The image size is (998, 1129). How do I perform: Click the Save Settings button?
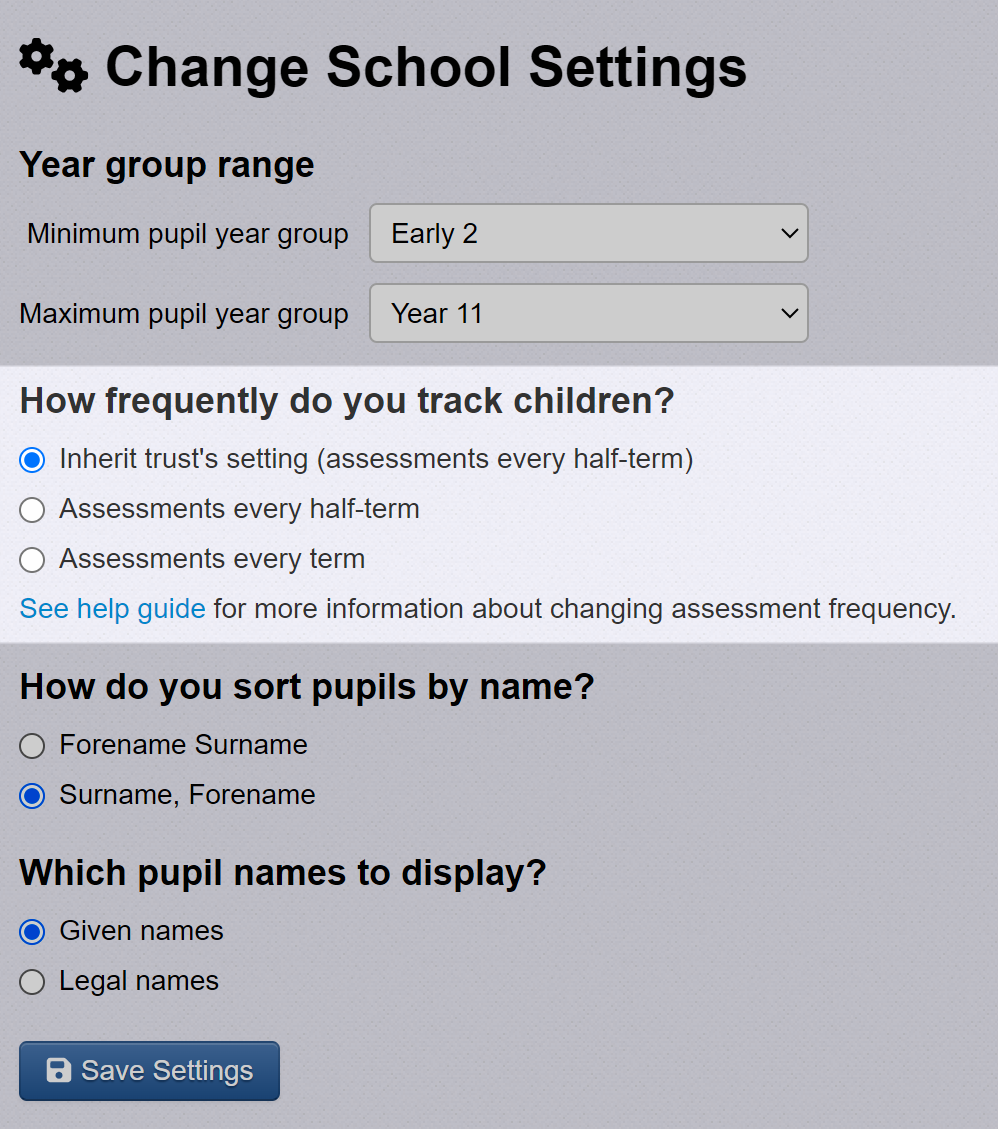[x=149, y=1071]
